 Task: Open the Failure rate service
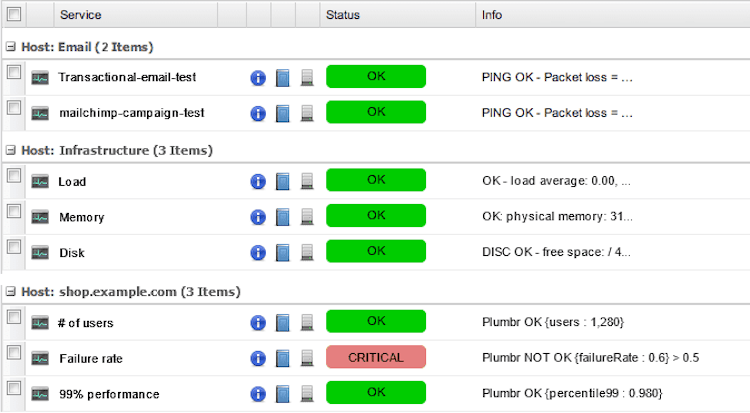click(91, 358)
